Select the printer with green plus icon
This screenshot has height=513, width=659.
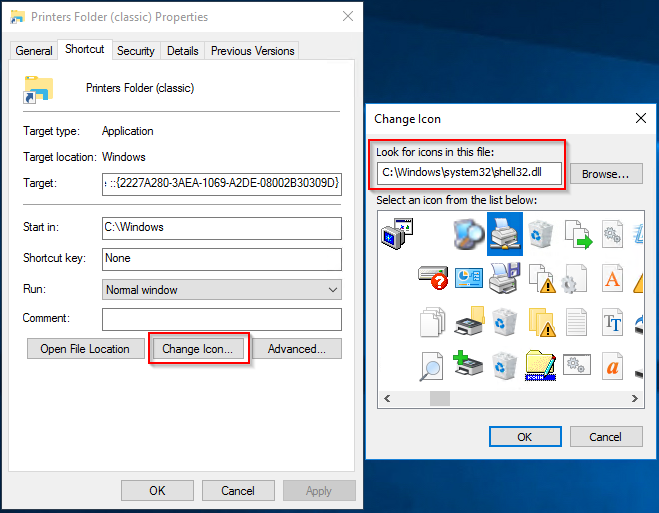pyautogui.click(x=468, y=364)
